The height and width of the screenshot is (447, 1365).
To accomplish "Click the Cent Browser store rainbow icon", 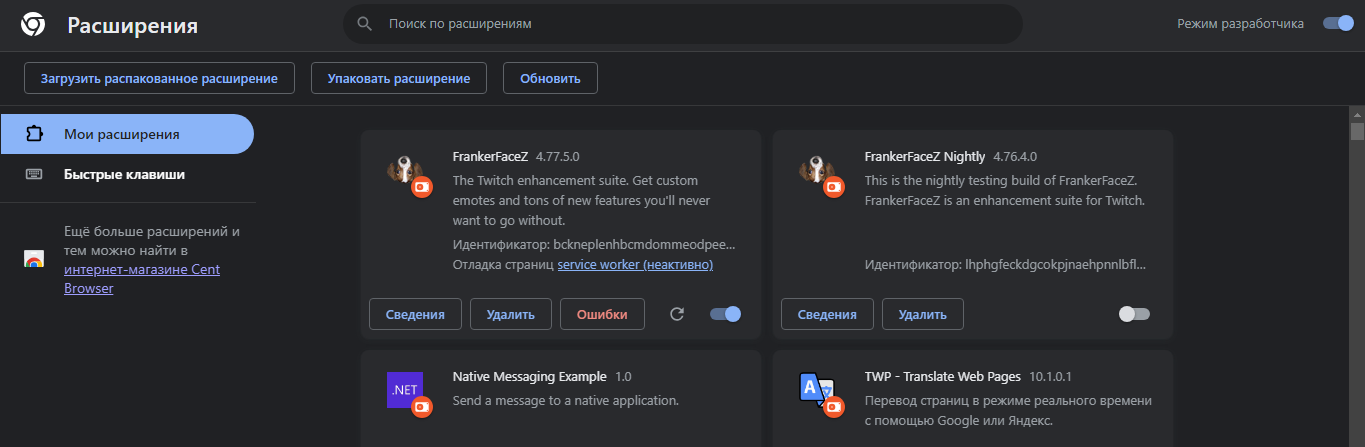I will 34,259.
